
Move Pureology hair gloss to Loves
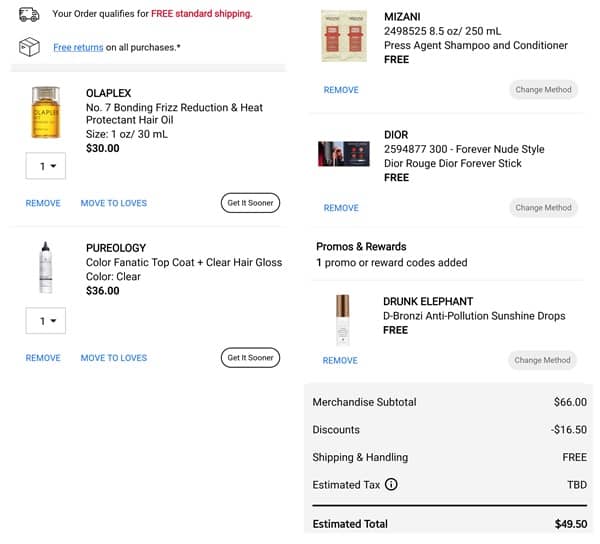pos(113,358)
